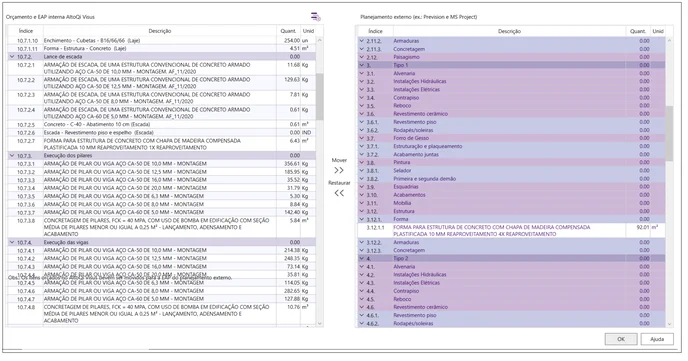Select row 10.7.1.11 Forma - Estrutura - Concreto
This screenshot has width=688, height=361.
tap(161, 48)
